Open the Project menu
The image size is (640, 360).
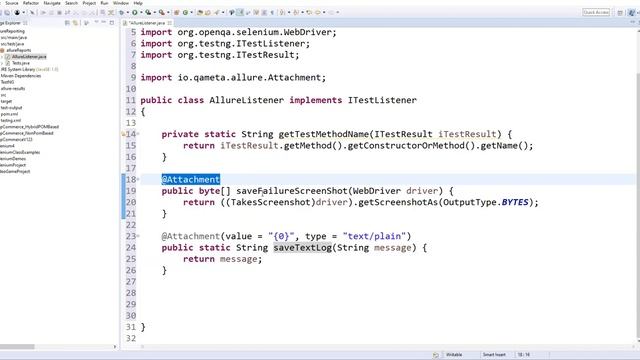pos(89,3)
